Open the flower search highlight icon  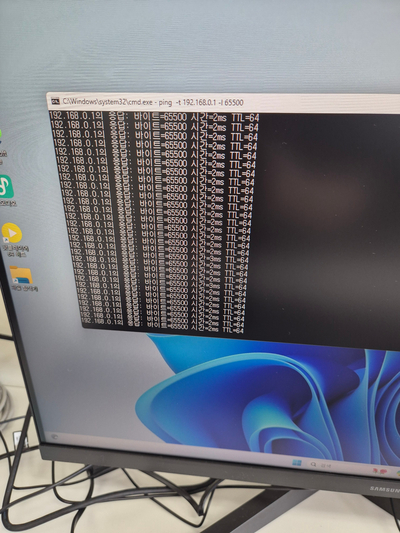(379, 471)
